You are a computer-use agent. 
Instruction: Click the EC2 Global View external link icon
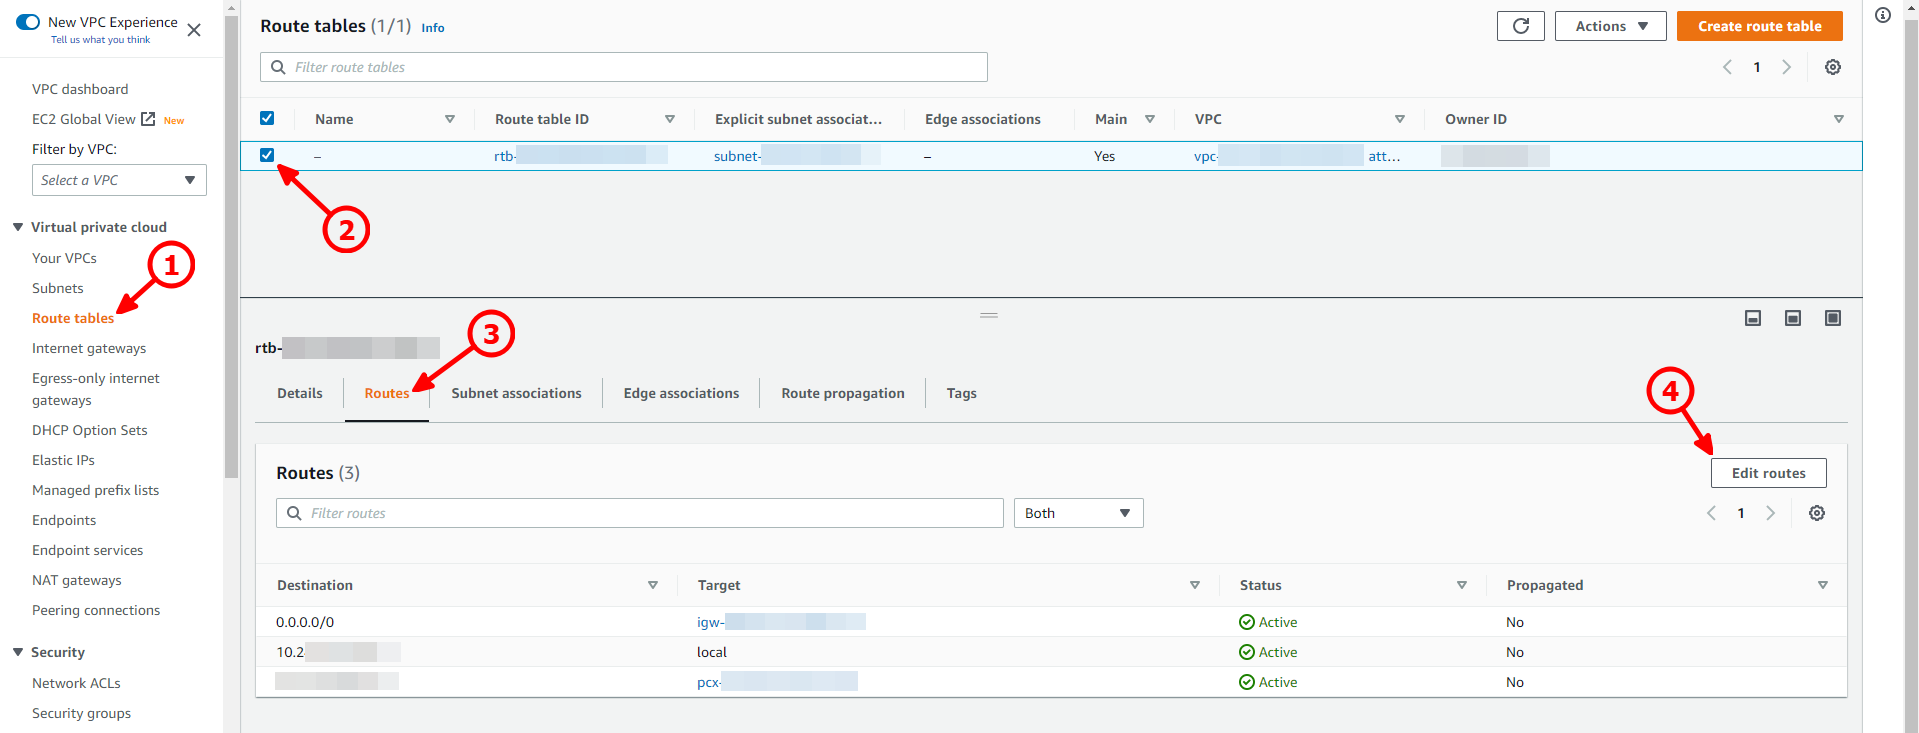(x=148, y=119)
